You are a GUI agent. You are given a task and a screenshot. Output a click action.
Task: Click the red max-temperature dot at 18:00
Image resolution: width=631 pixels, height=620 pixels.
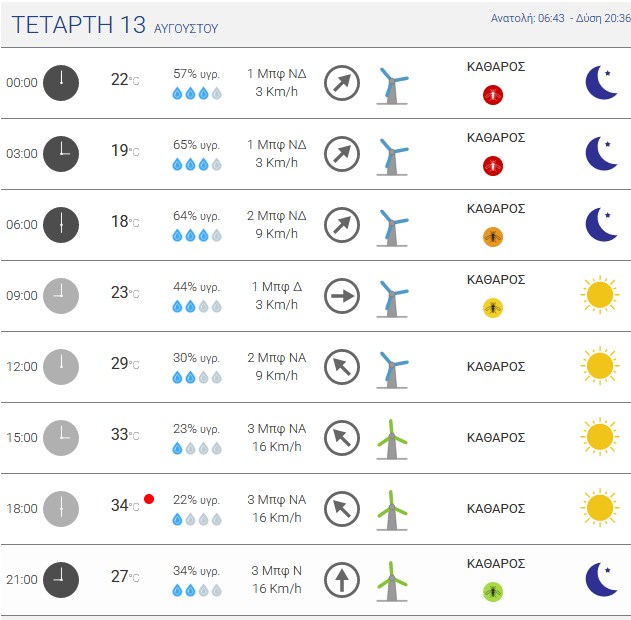tap(149, 499)
